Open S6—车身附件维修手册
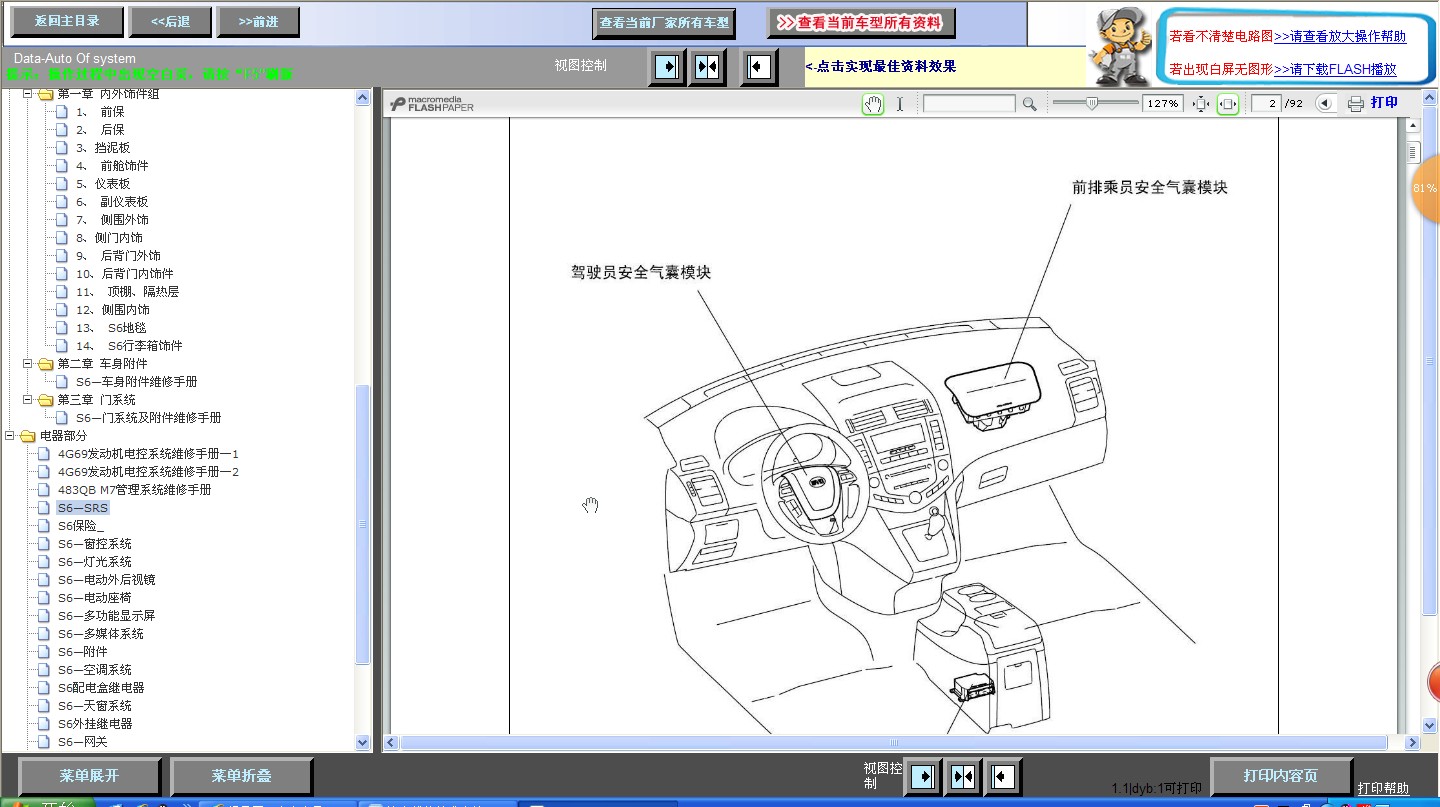 pos(136,382)
